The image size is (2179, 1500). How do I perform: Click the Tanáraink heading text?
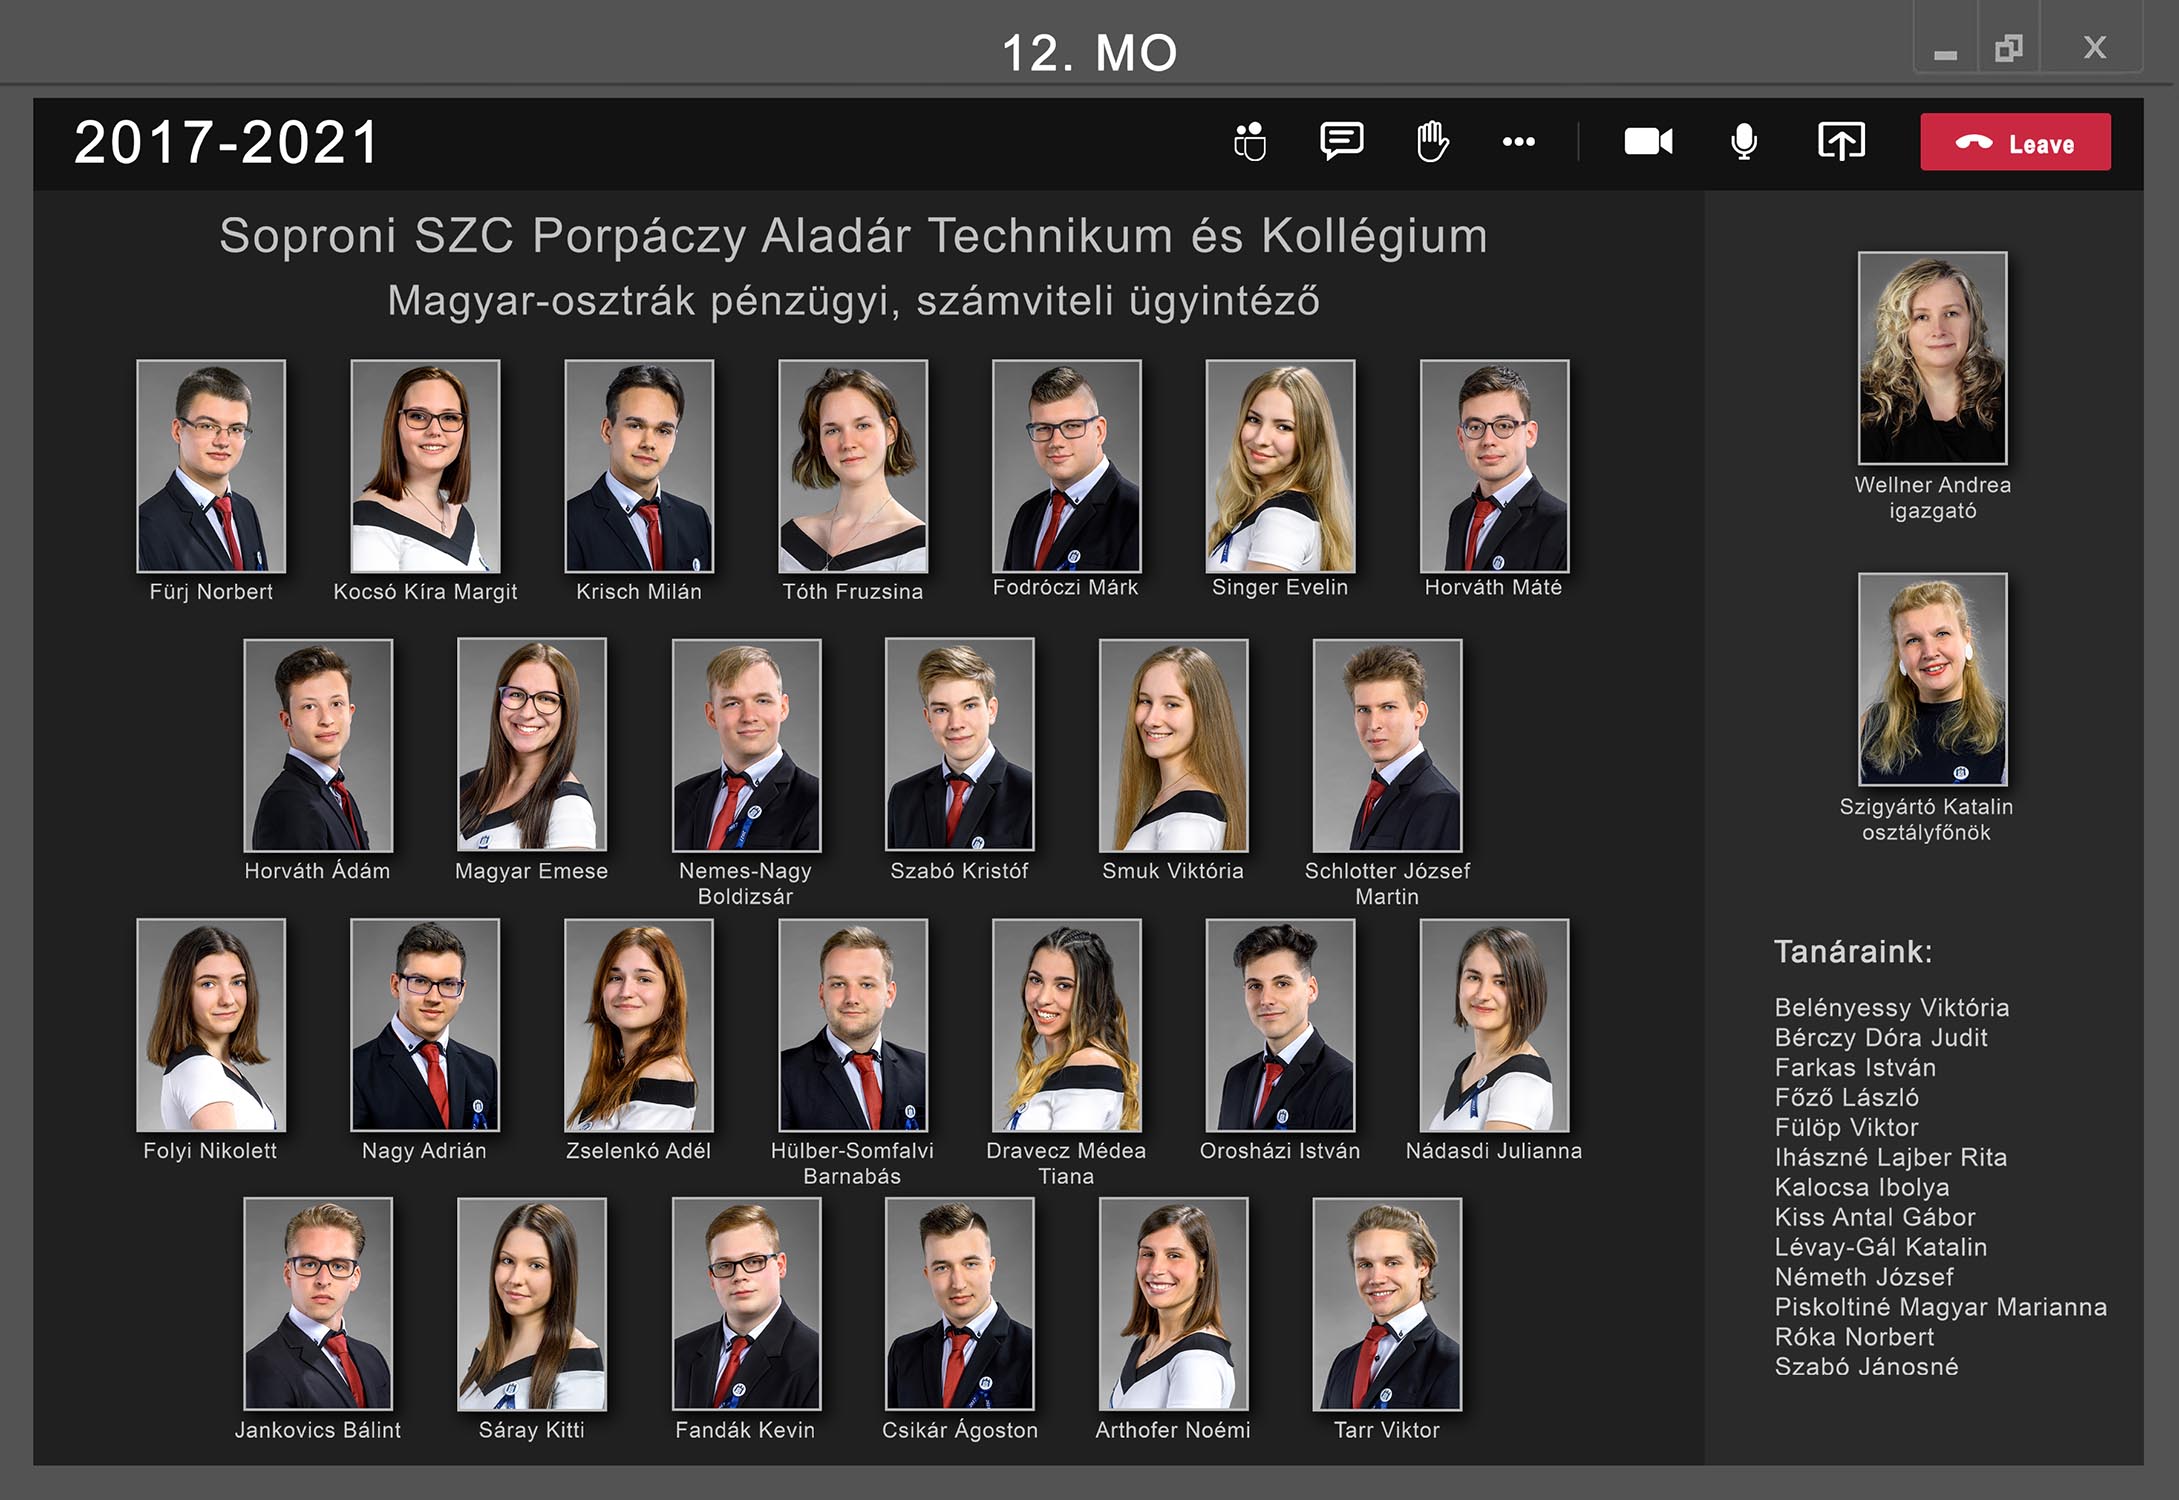coord(1853,951)
